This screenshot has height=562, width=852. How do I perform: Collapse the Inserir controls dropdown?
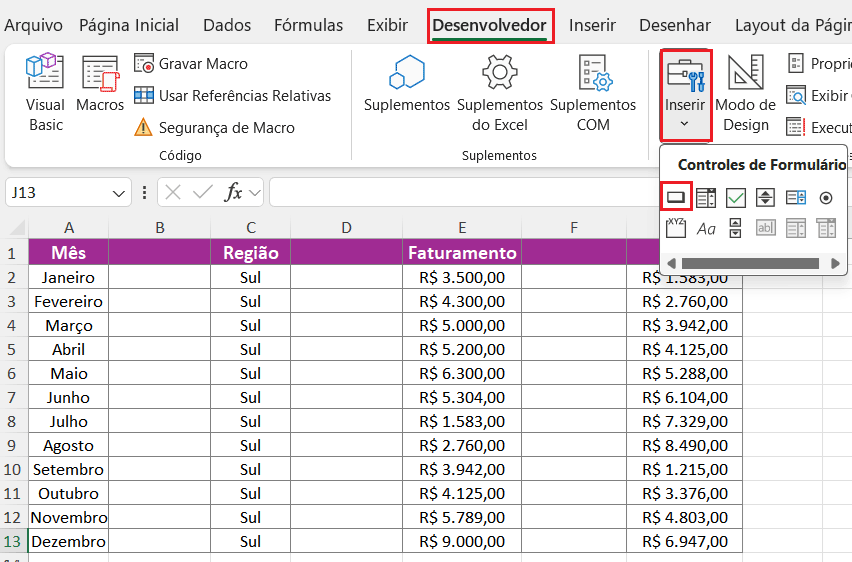(685, 95)
